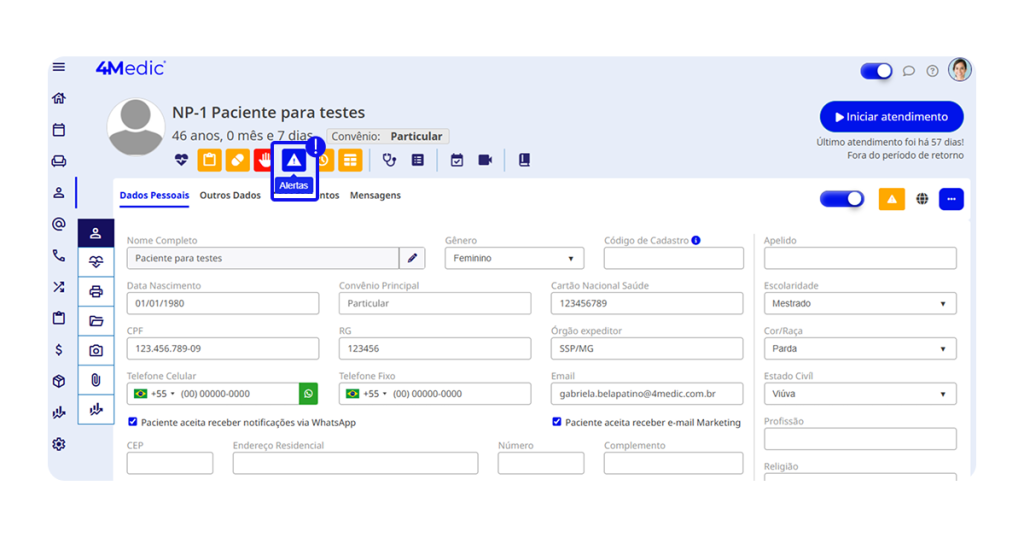Go to the Mensagens tab
This screenshot has height=538, width=1024.
pos(375,196)
